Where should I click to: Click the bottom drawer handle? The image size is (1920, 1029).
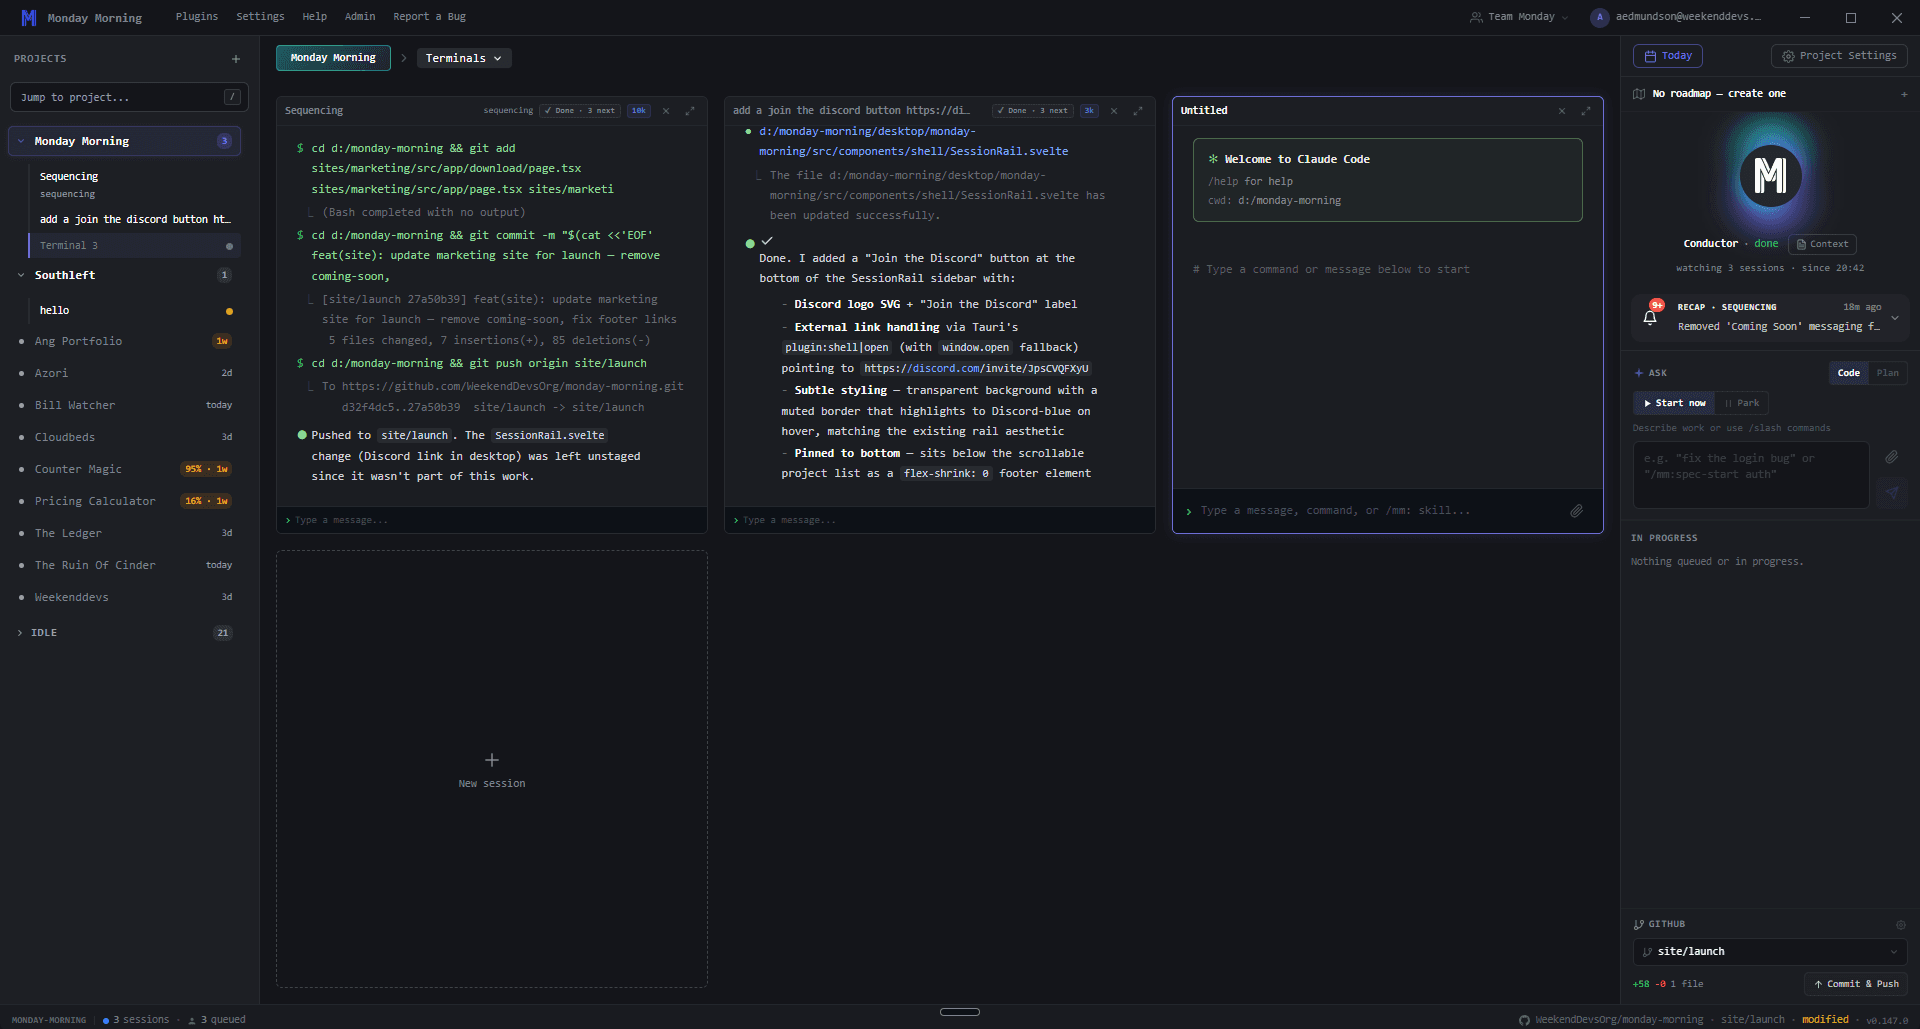tap(960, 1012)
